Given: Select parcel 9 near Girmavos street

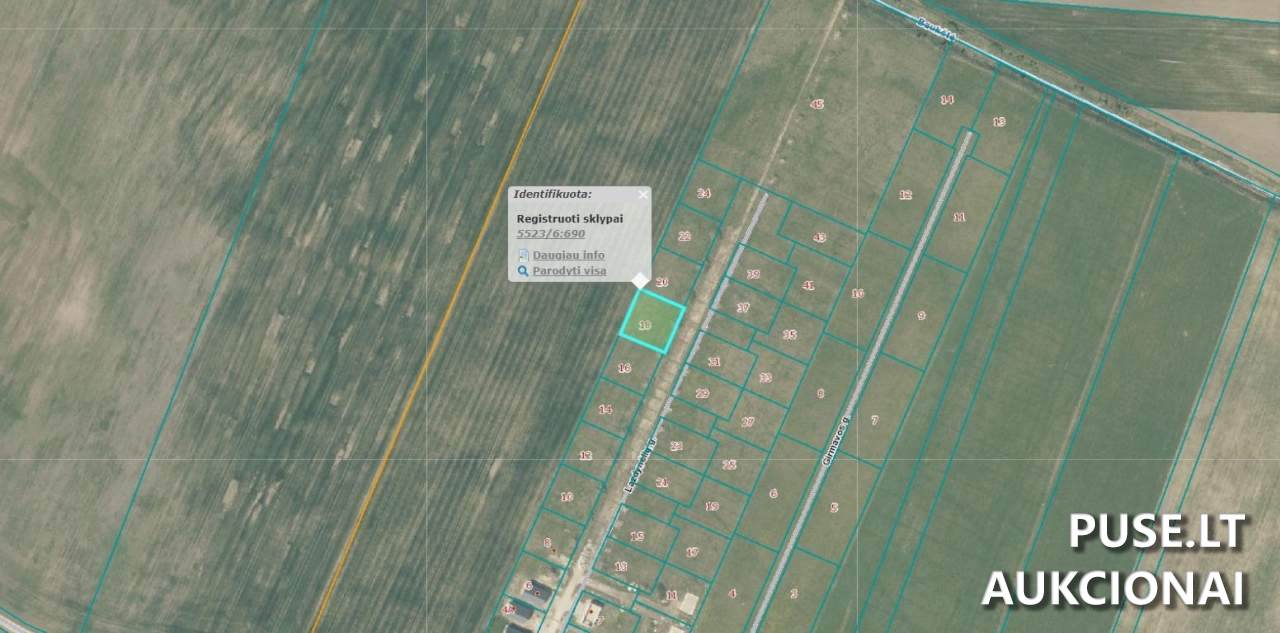Looking at the screenshot, I should [921, 316].
